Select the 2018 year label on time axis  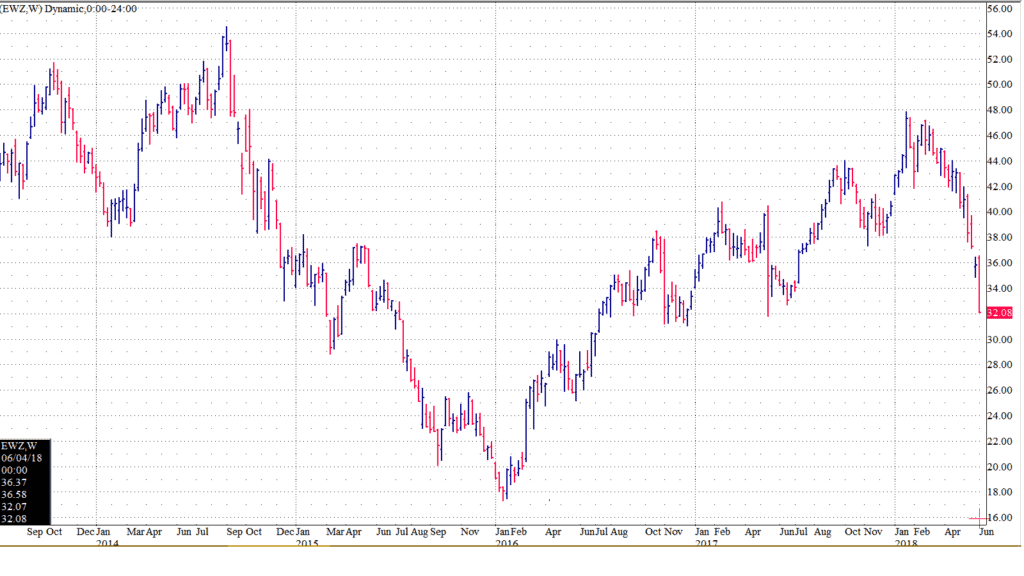tap(907, 544)
